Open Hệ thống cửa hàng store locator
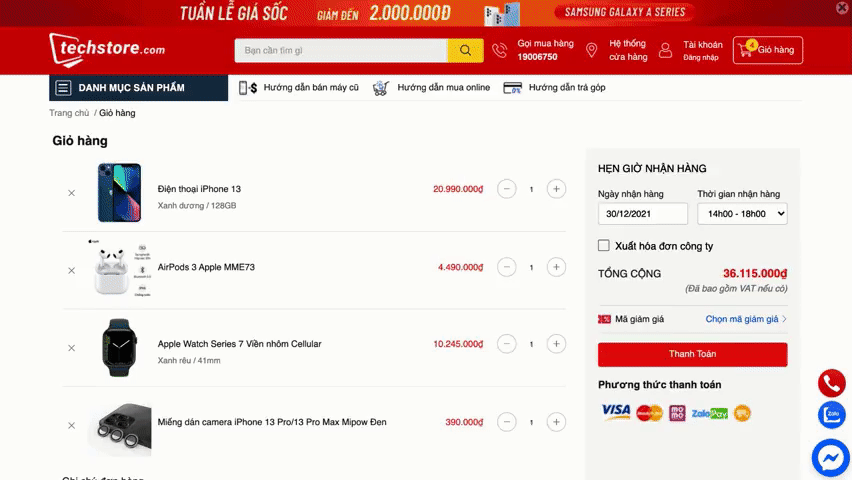This screenshot has width=852, height=480. [x=628, y=50]
